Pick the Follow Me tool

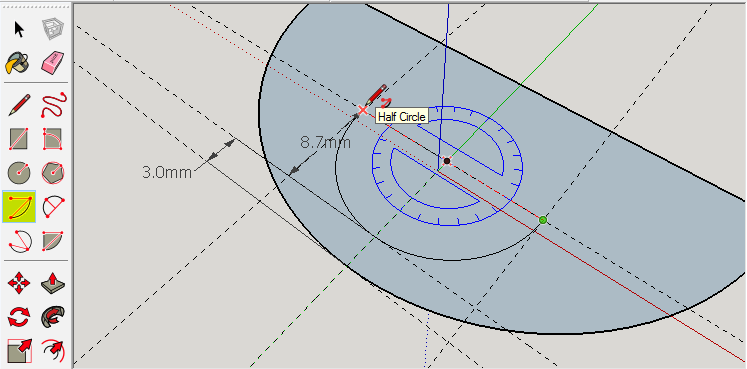[x=53, y=317]
